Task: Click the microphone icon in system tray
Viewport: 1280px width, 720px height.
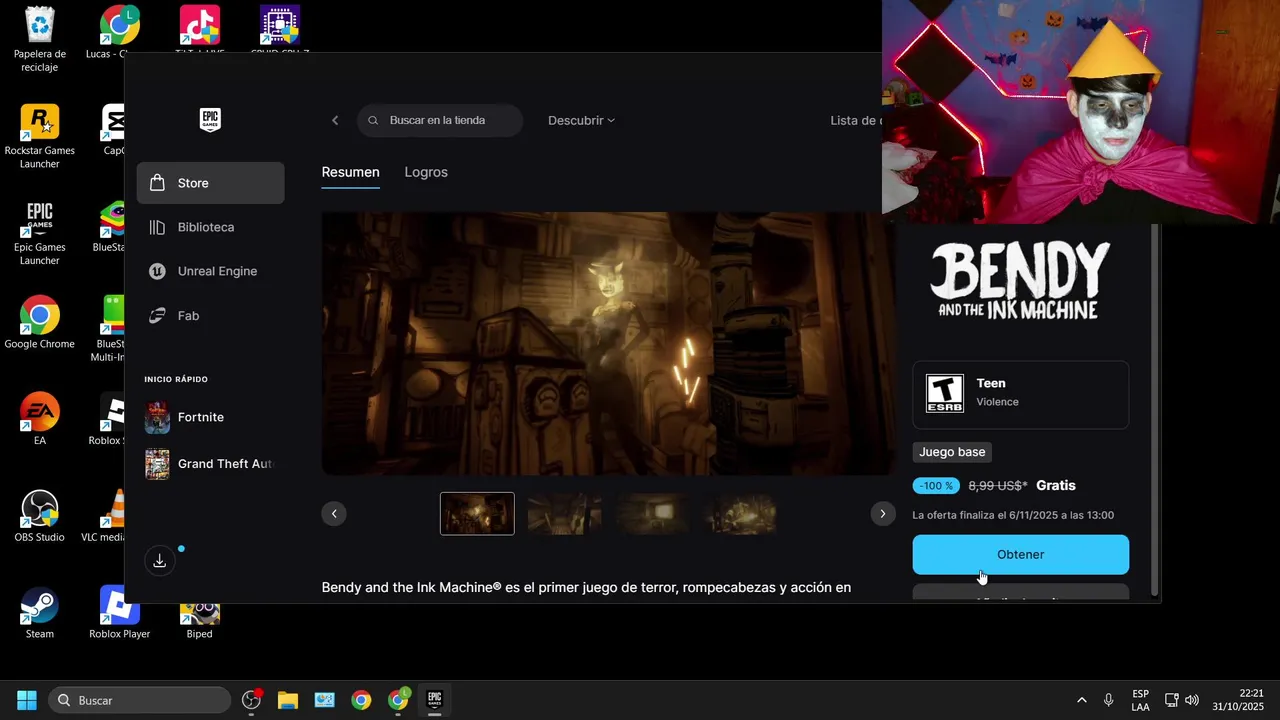Action: tap(1108, 700)
